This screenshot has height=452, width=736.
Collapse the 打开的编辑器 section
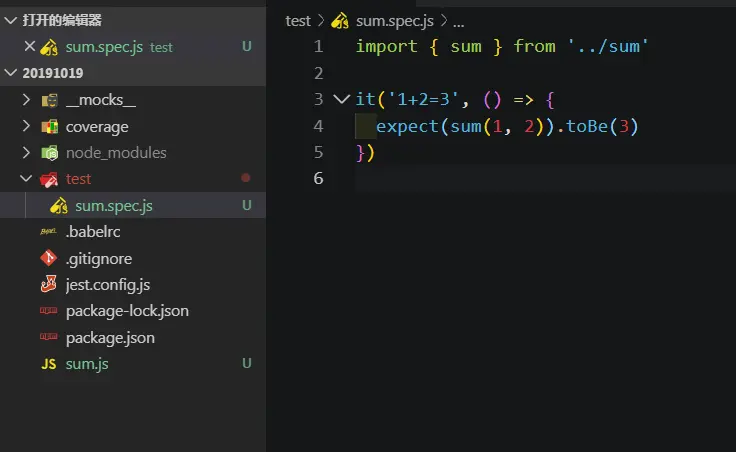tap(10, 20)
